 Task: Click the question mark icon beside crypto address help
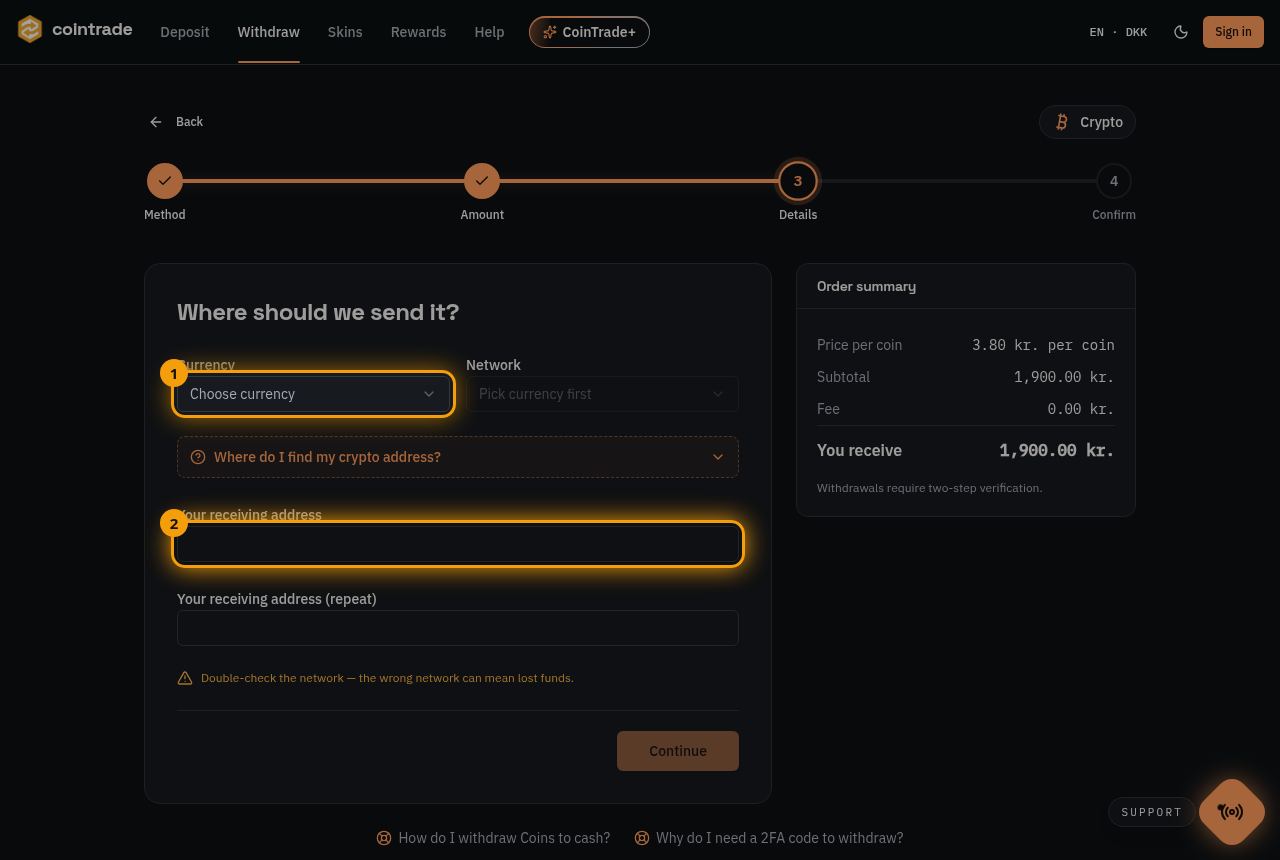click(198, 457)
